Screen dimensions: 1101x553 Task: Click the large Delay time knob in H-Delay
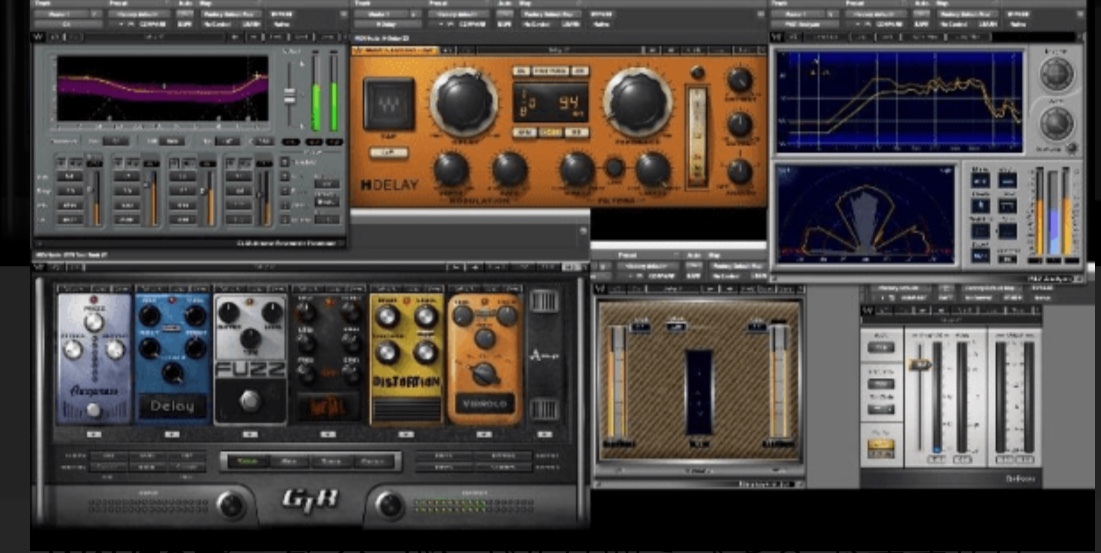tap(463, 103)
